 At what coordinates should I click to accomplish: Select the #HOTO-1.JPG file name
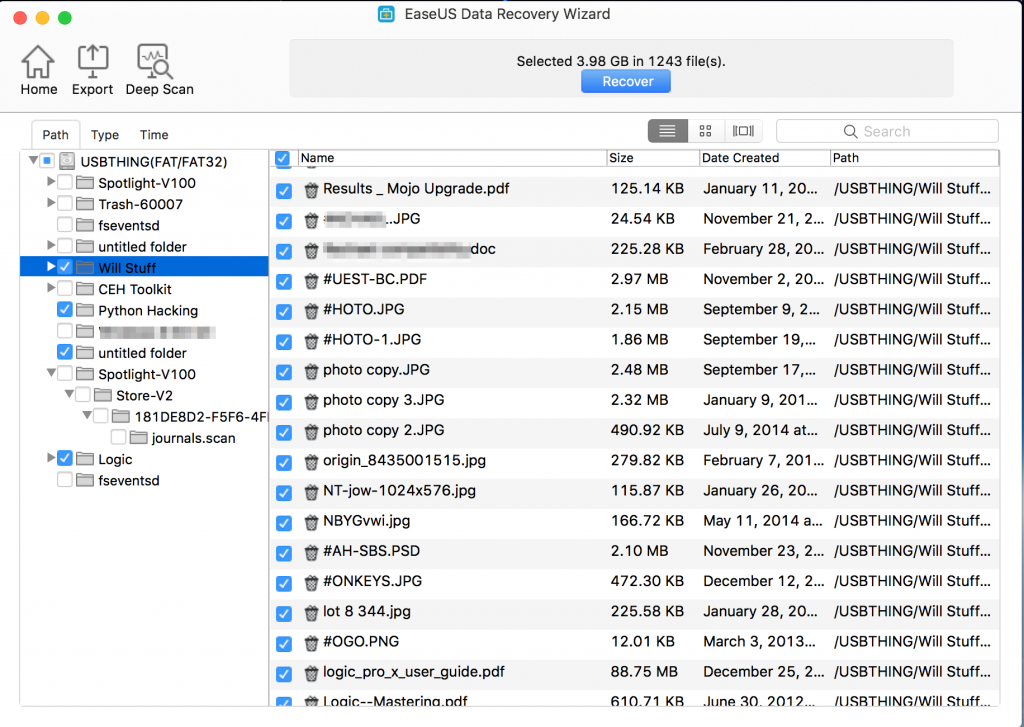[372, 340]
